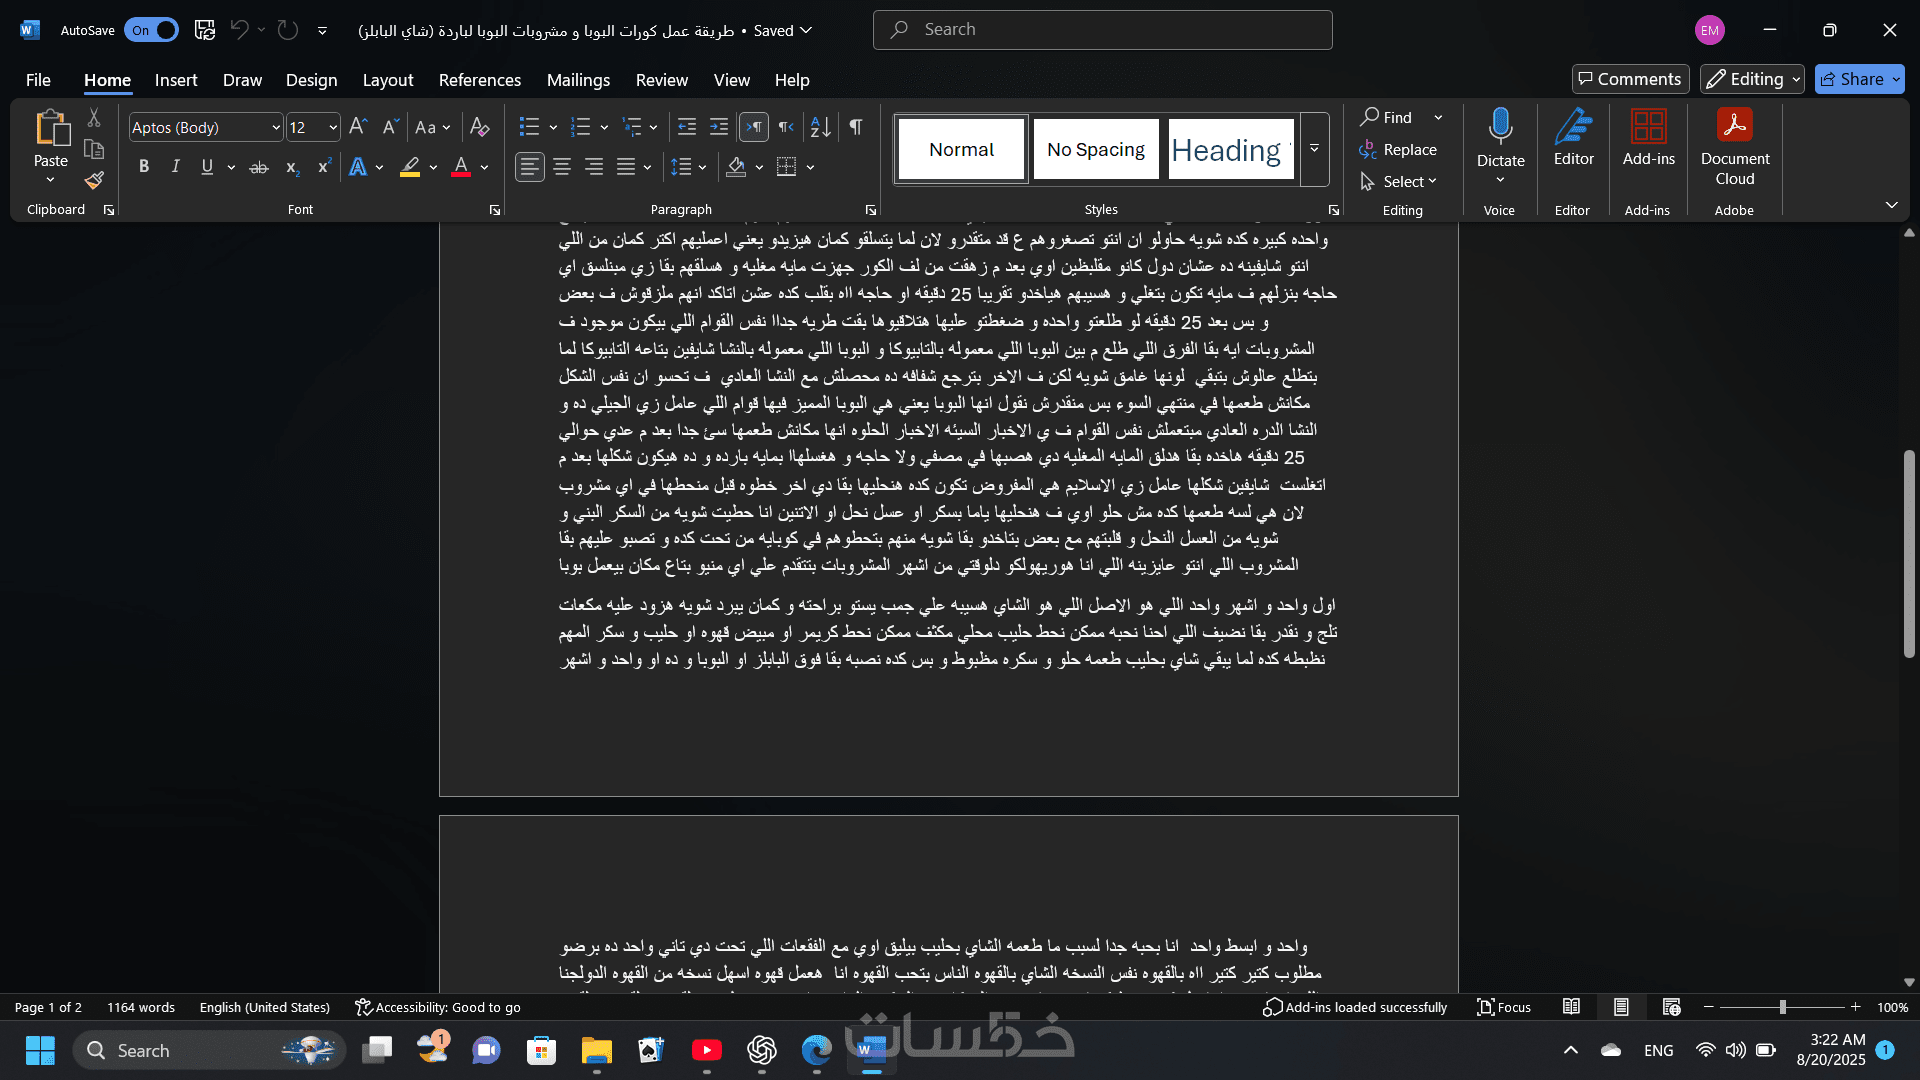The height and width of the screenshot is (1080, 1920).
Task: Click the Replace button
Action: pos(1398,149)
